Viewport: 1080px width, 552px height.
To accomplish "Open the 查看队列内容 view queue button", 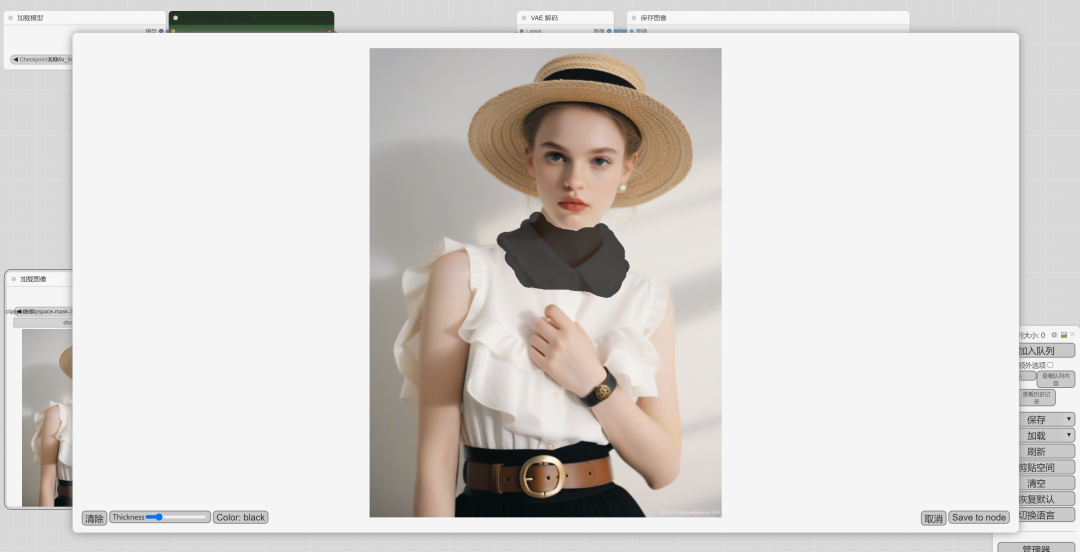I will coord(1055,379).
